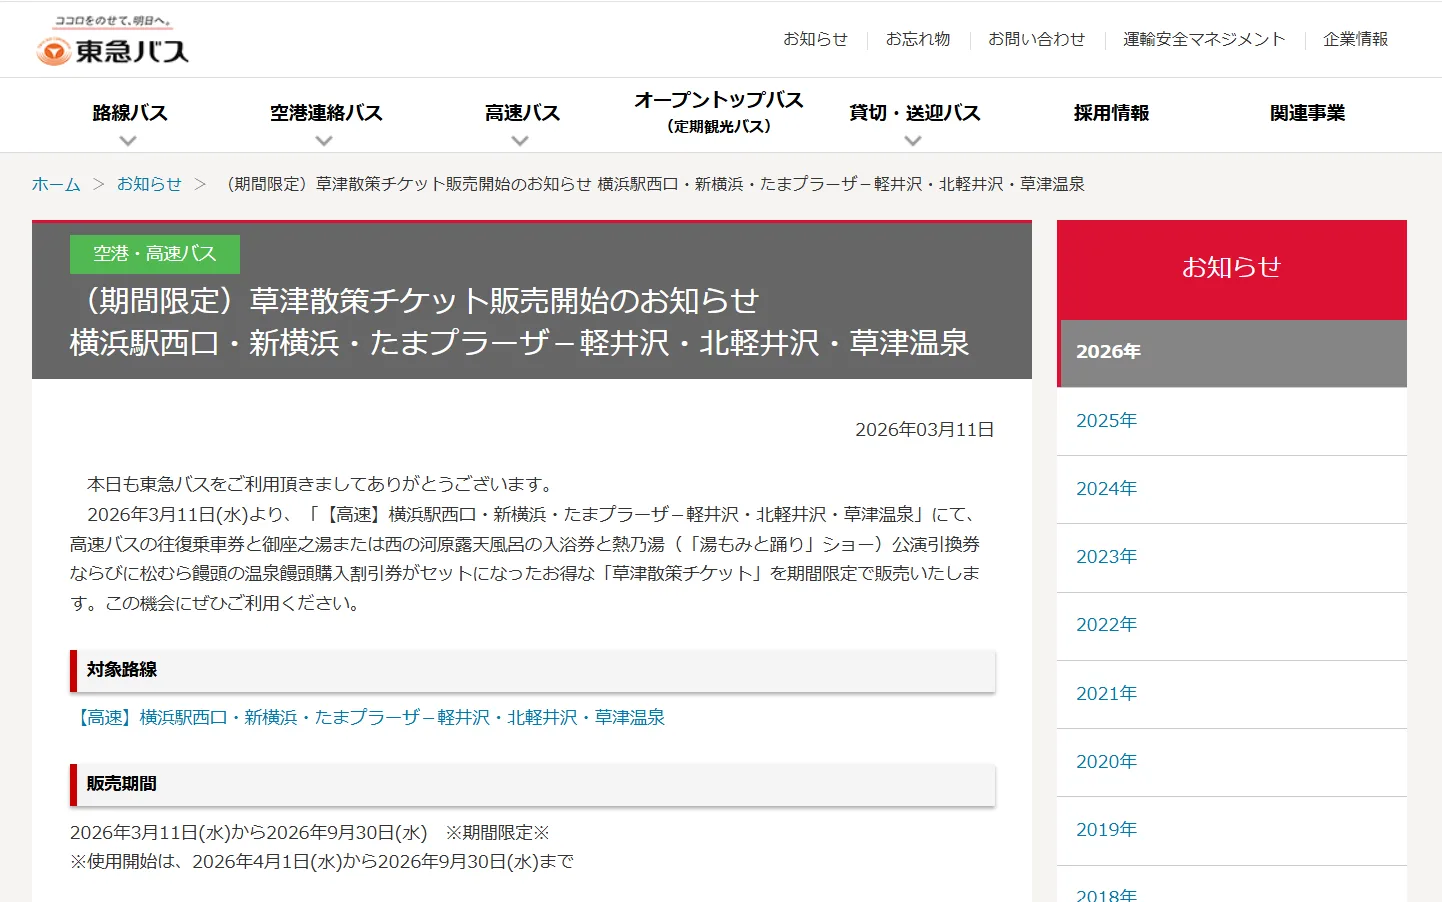Viewport: 1442px width, 902px height.
Task: Click the 2026年 sidebar entry
Action: (x=1107, y=351)
